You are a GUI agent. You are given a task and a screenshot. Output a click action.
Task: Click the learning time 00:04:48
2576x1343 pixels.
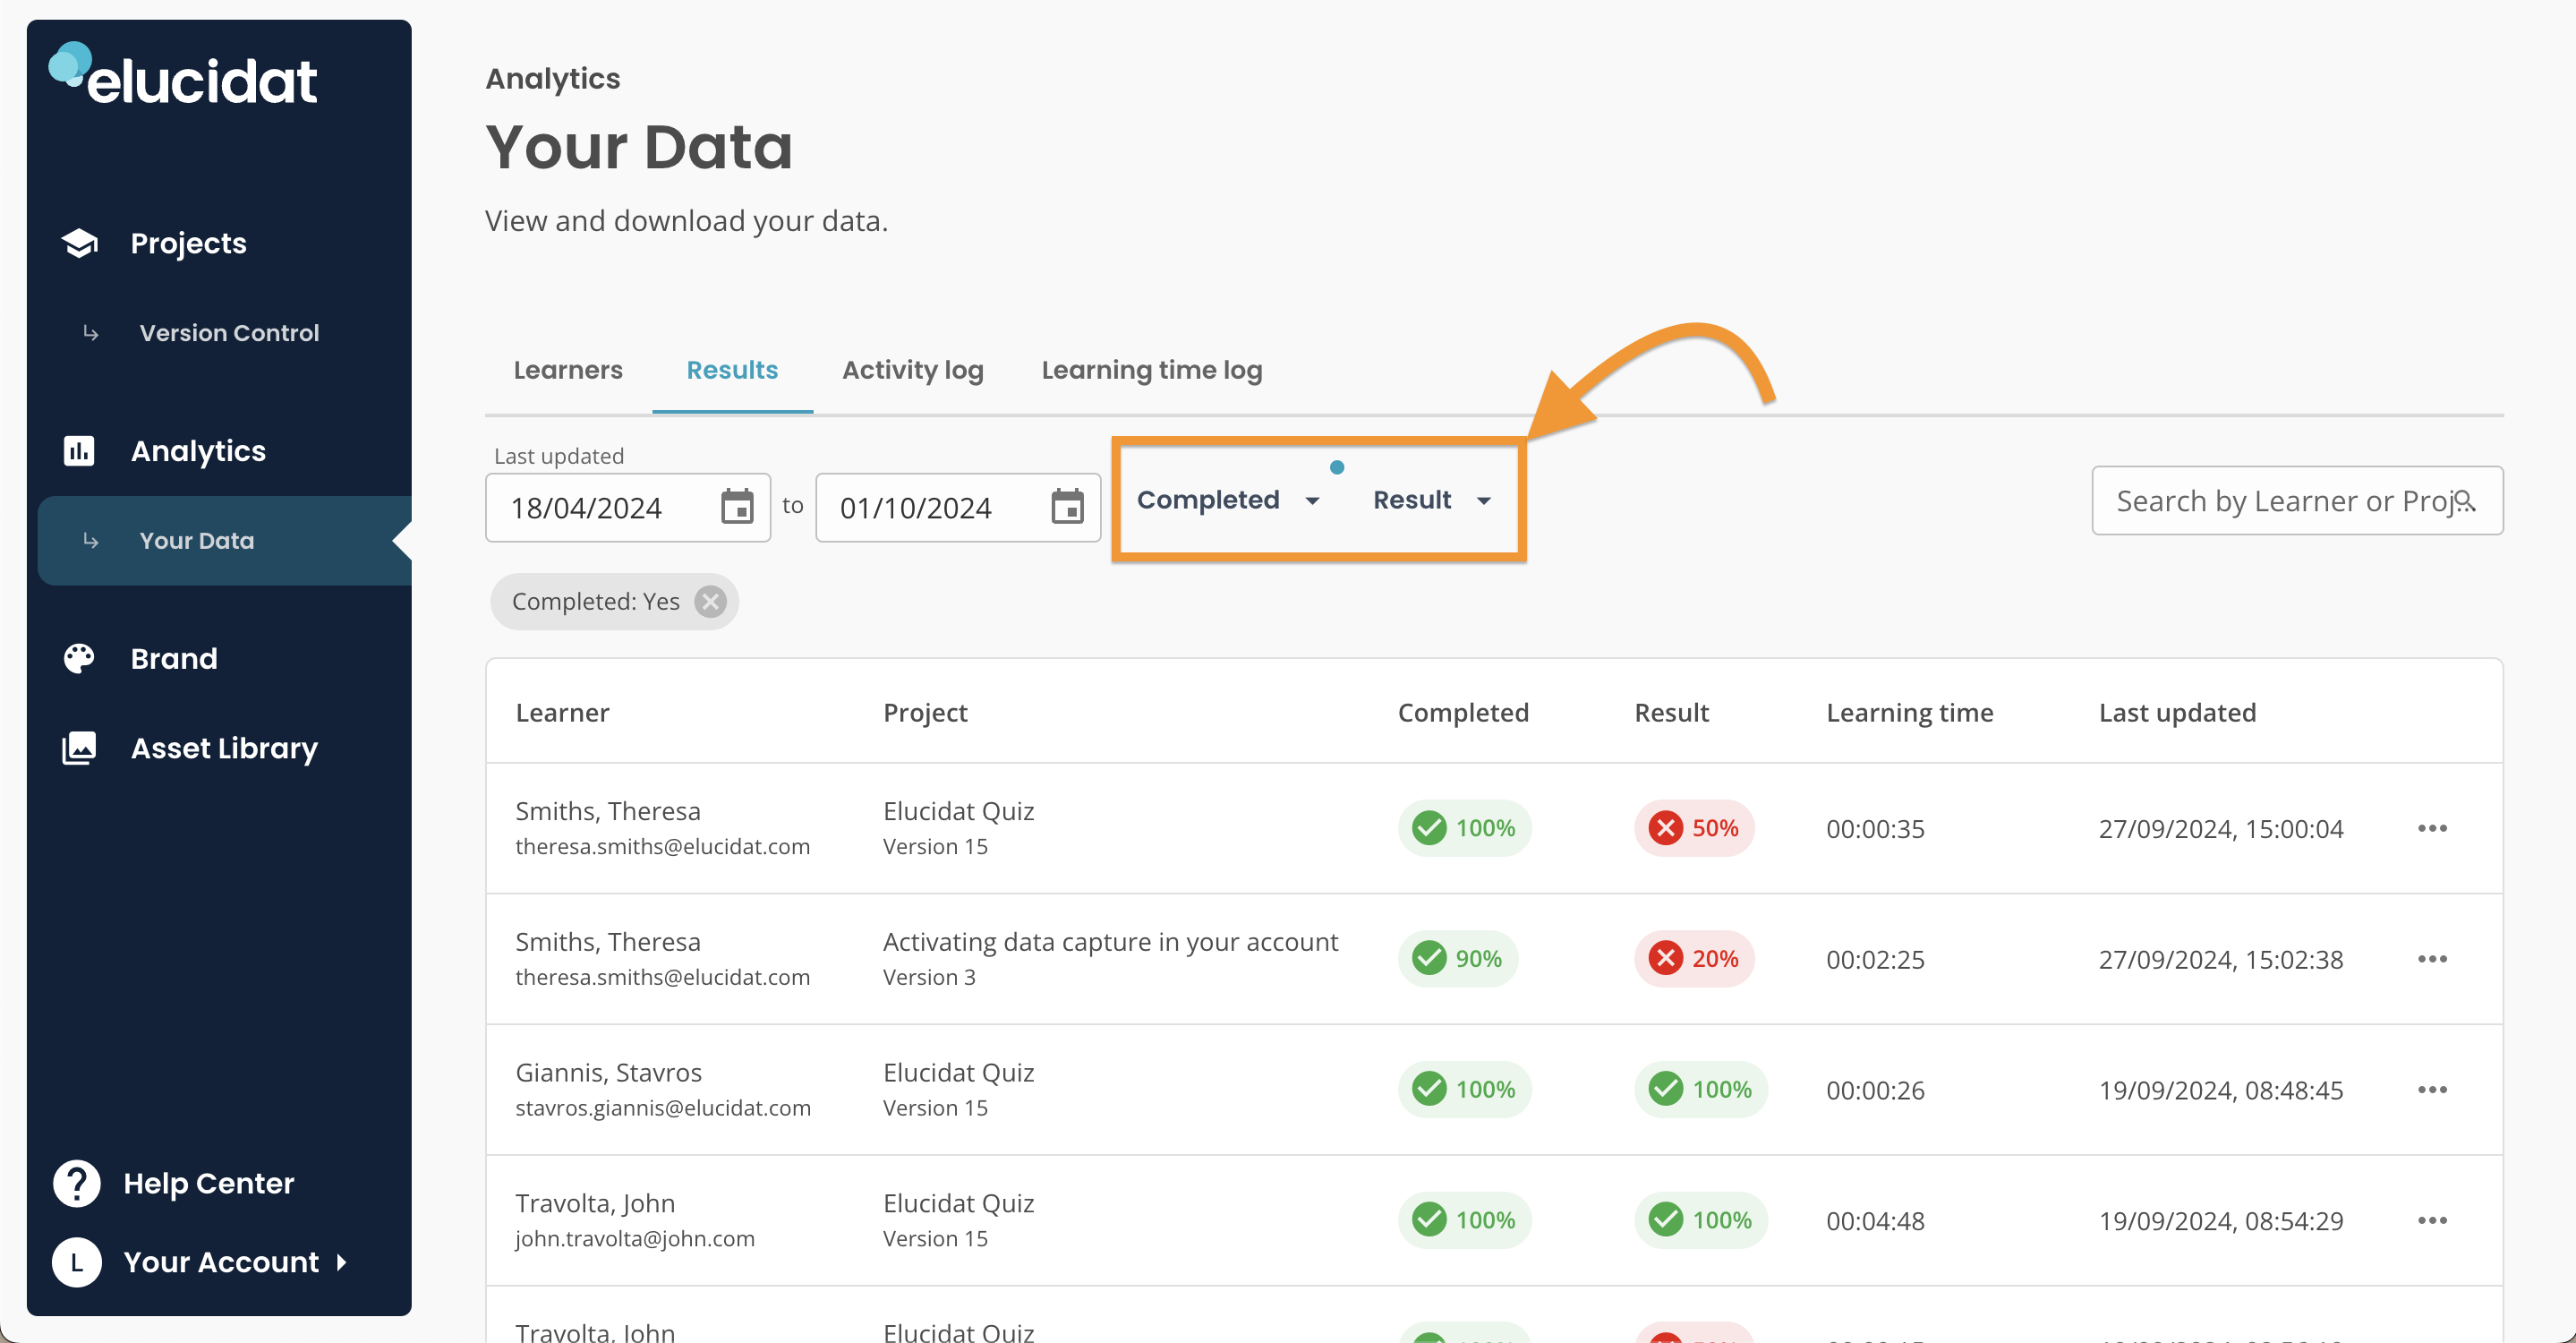(1875, 1220)
